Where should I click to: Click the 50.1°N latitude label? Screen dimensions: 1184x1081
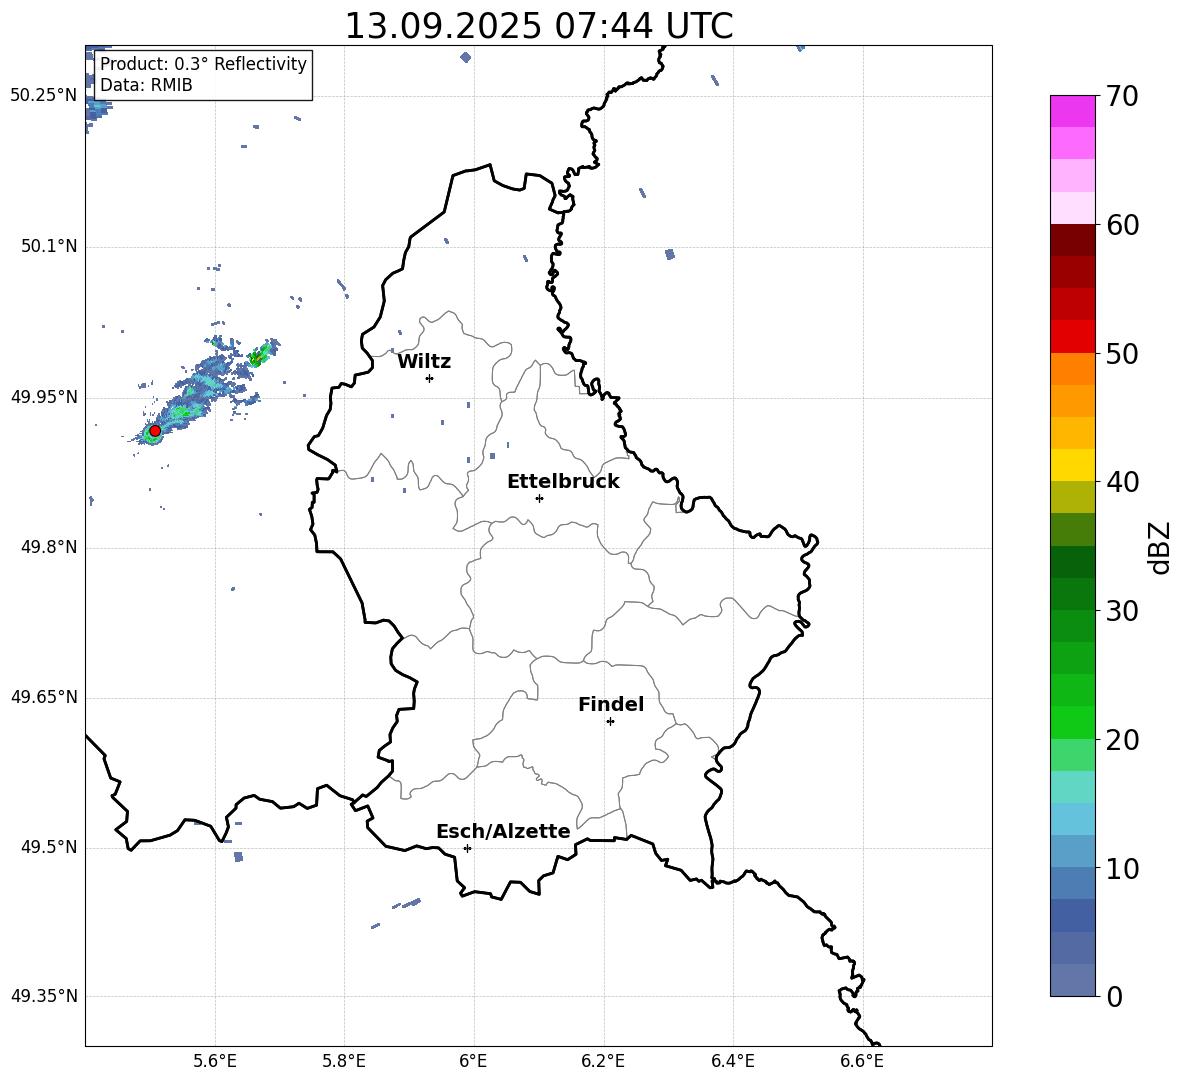49,247
